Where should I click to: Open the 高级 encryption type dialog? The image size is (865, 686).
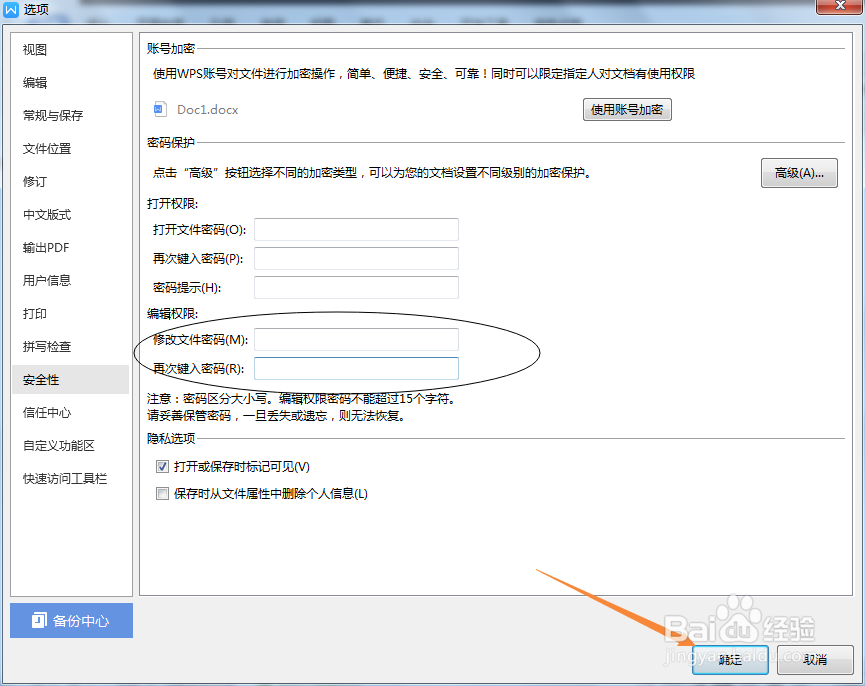(x=799, y=172)
